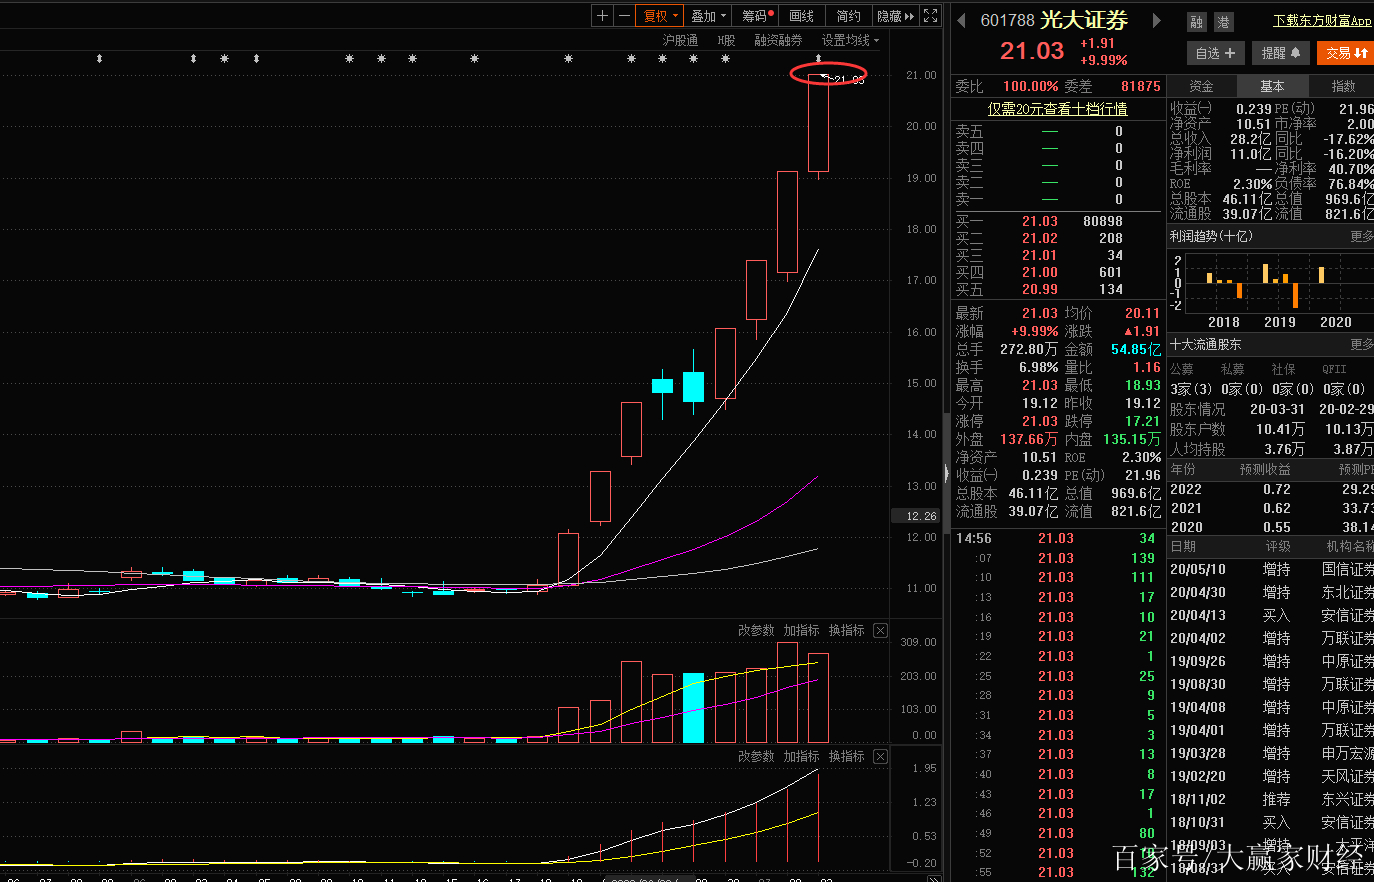Screen dimensions: 1374x882
Task: Open 19/09/26 中原证券 rating row
Action: point(1271,661)
